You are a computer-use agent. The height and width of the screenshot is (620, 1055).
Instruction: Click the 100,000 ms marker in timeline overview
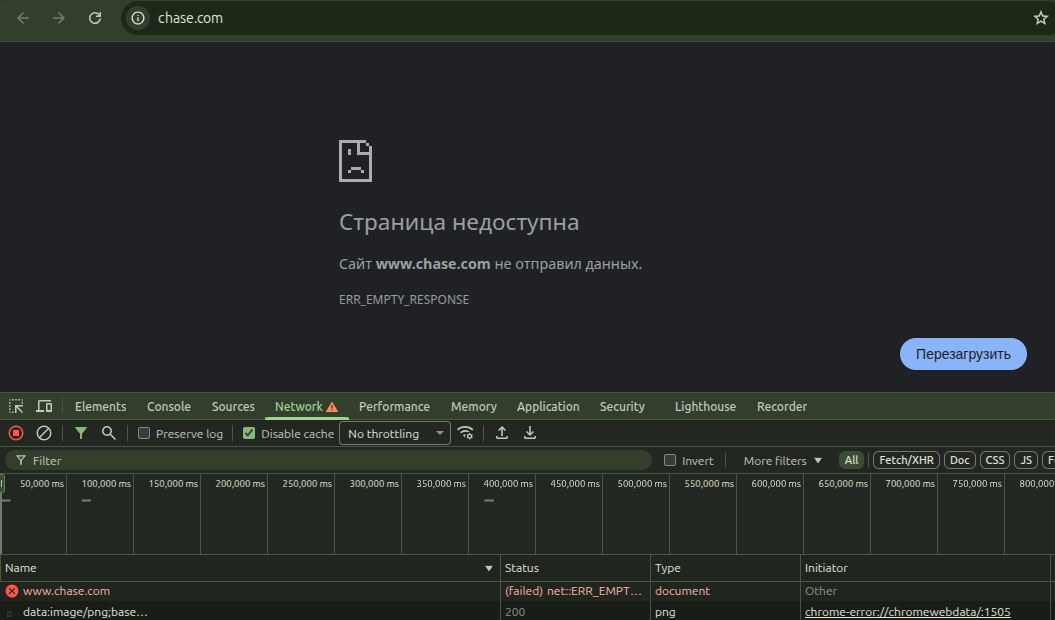tap(106, 484)
